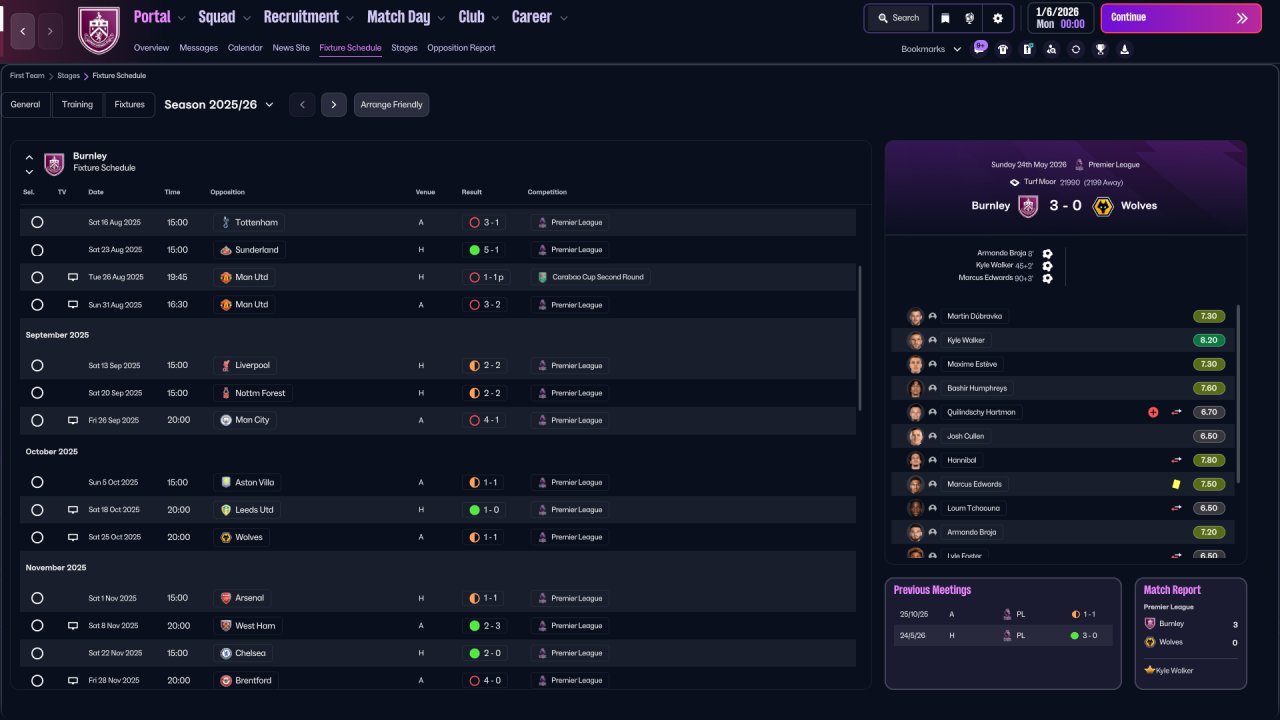
Task: Click the Liverpool club badge icon
Action: click(x=226, y=366)
